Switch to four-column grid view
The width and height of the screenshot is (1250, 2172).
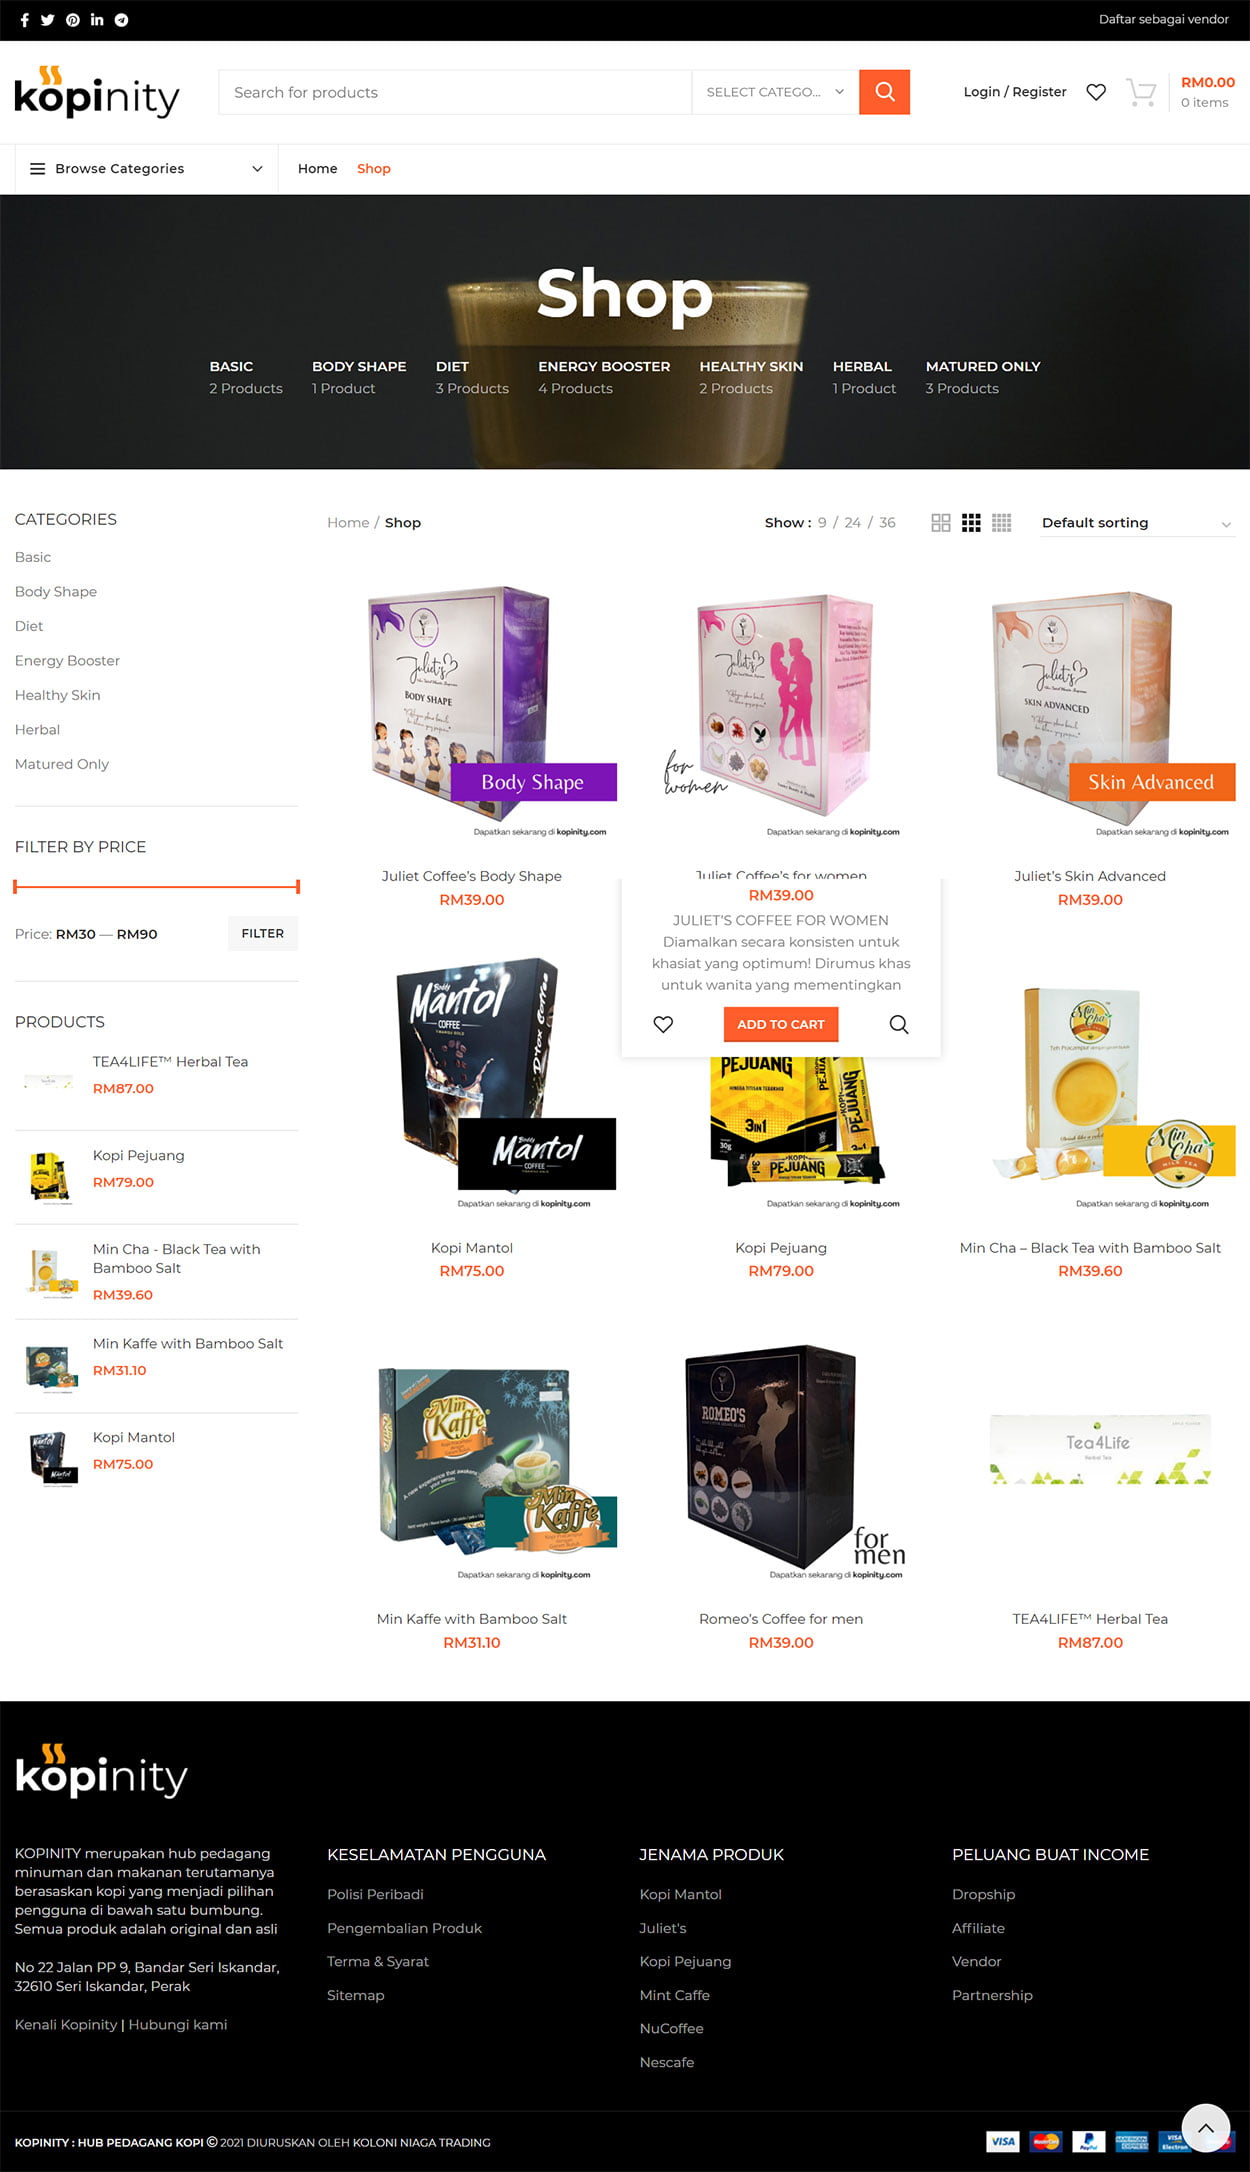click(1002, 523)
